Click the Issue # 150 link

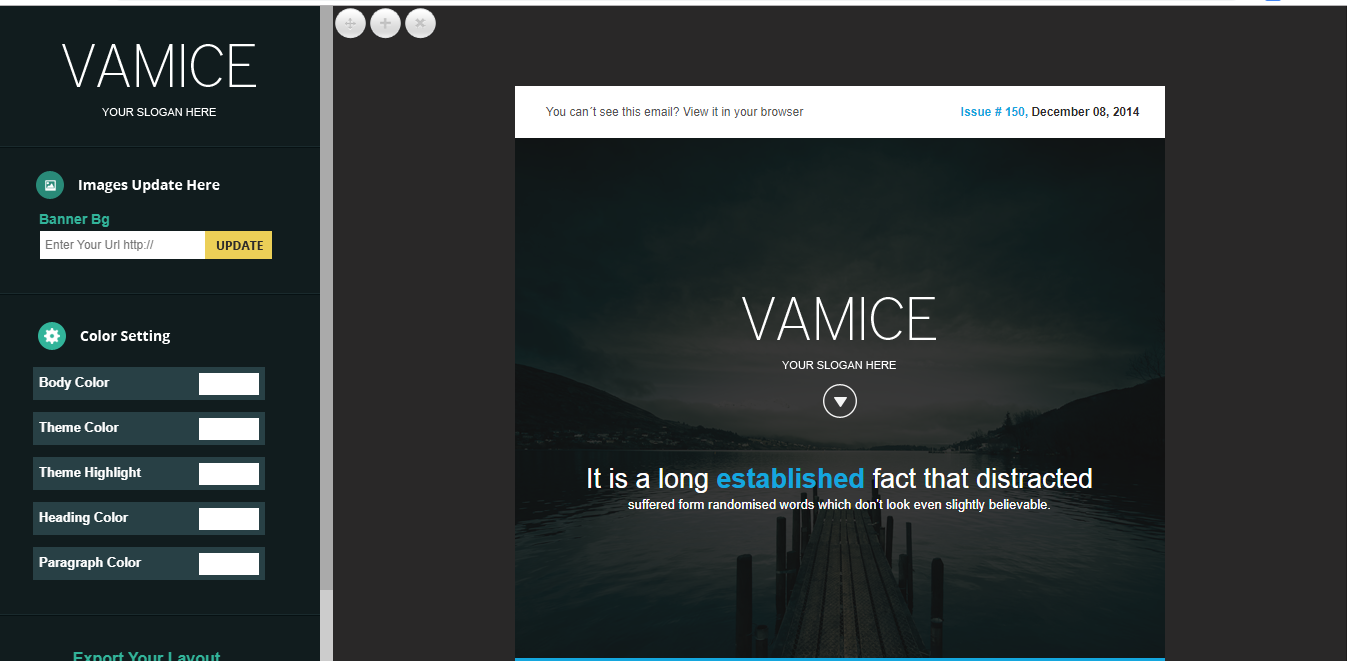coord(992,112)
